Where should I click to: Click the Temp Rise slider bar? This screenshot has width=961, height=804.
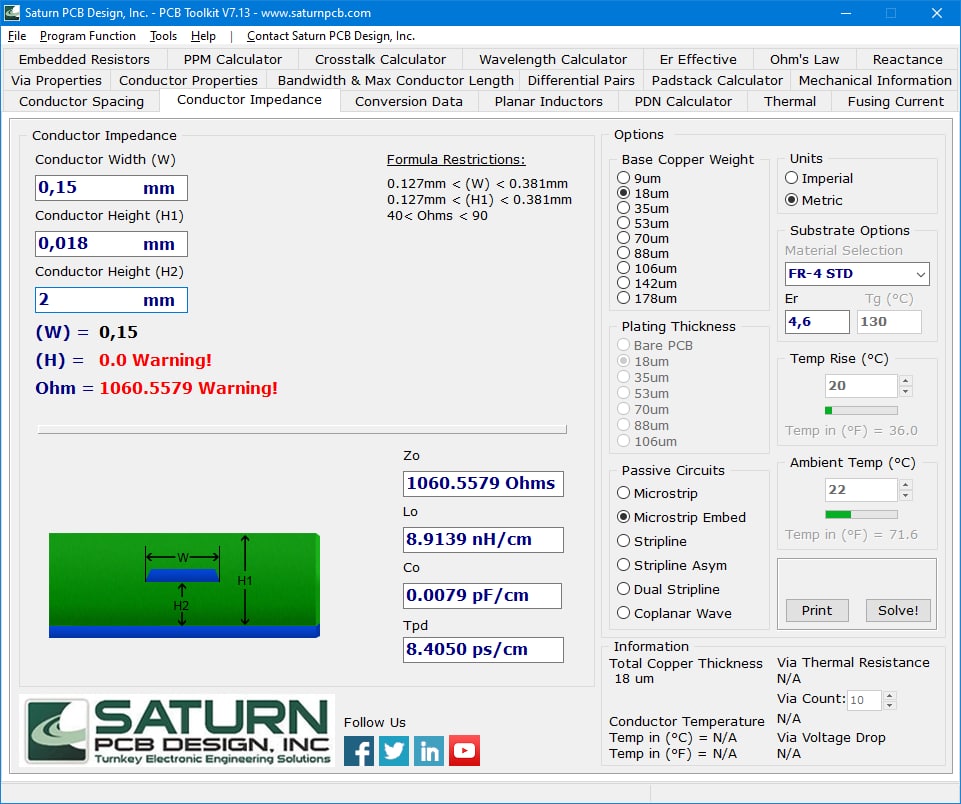click(x=861, y=410)
